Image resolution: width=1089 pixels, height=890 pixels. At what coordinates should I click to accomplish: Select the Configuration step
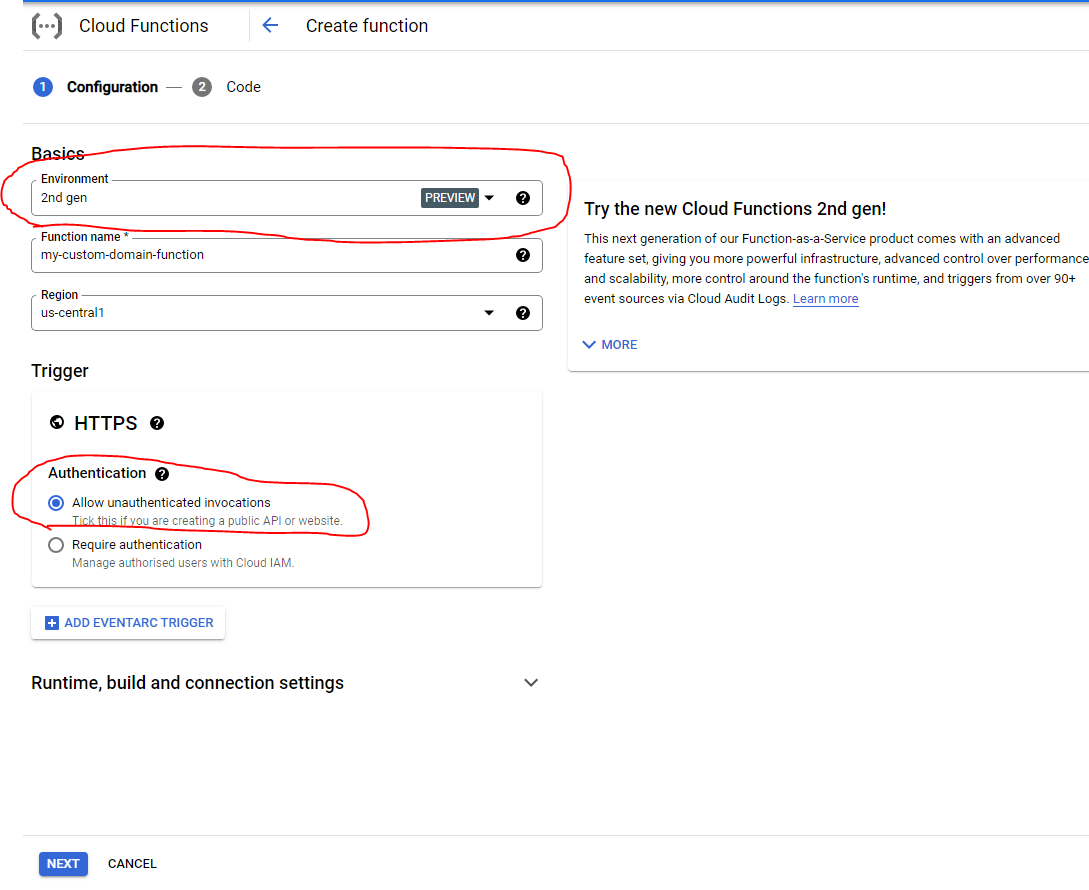pyautogui.click(x=96, y=87)
